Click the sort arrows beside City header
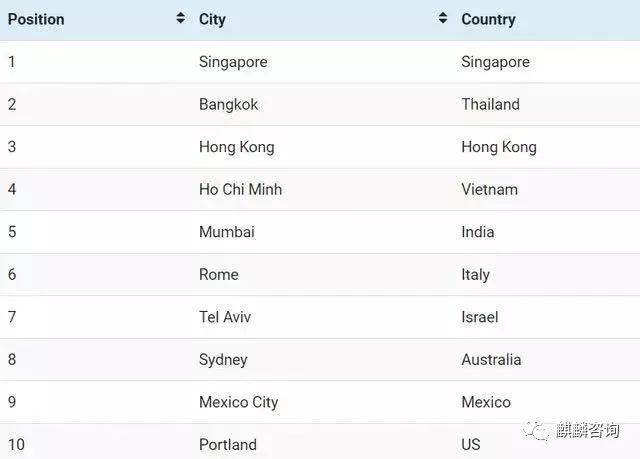Viewport: 640px width, 459px height. click(x=443, y=19)
